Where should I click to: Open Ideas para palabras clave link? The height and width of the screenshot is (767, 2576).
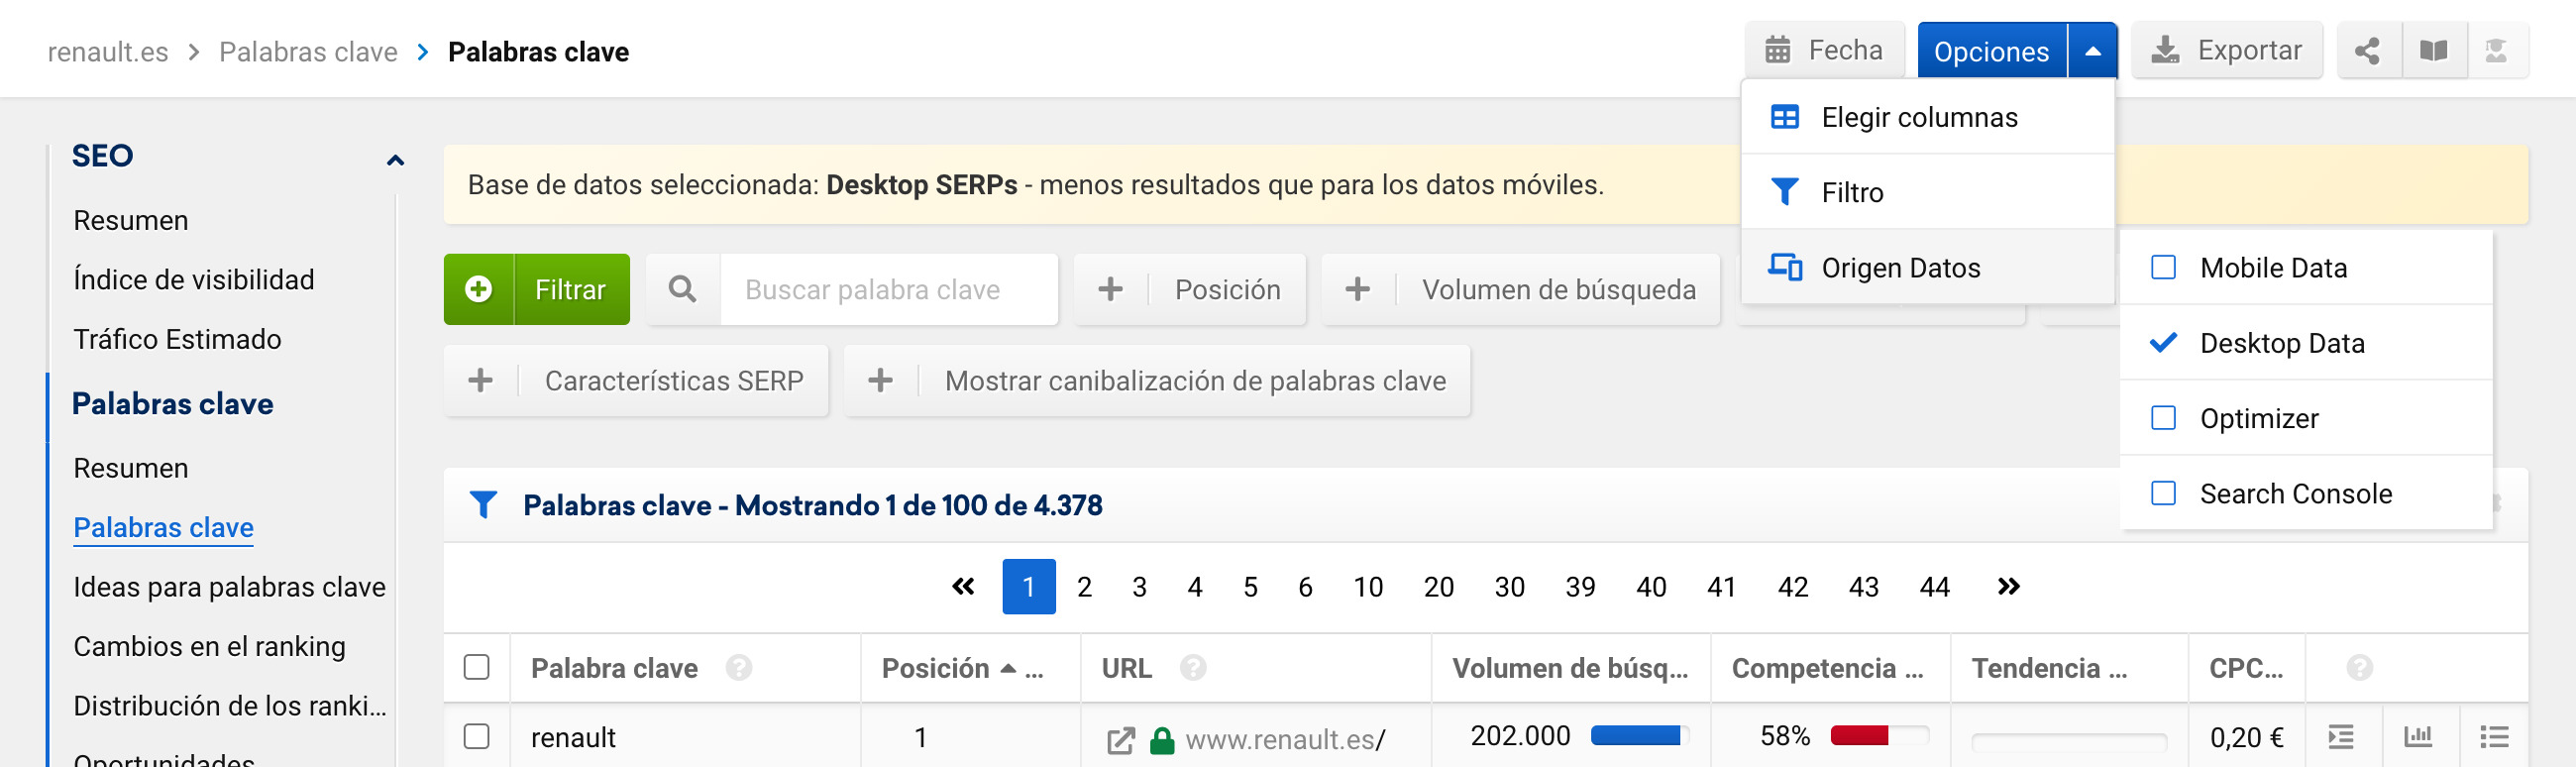coord(229,587)
